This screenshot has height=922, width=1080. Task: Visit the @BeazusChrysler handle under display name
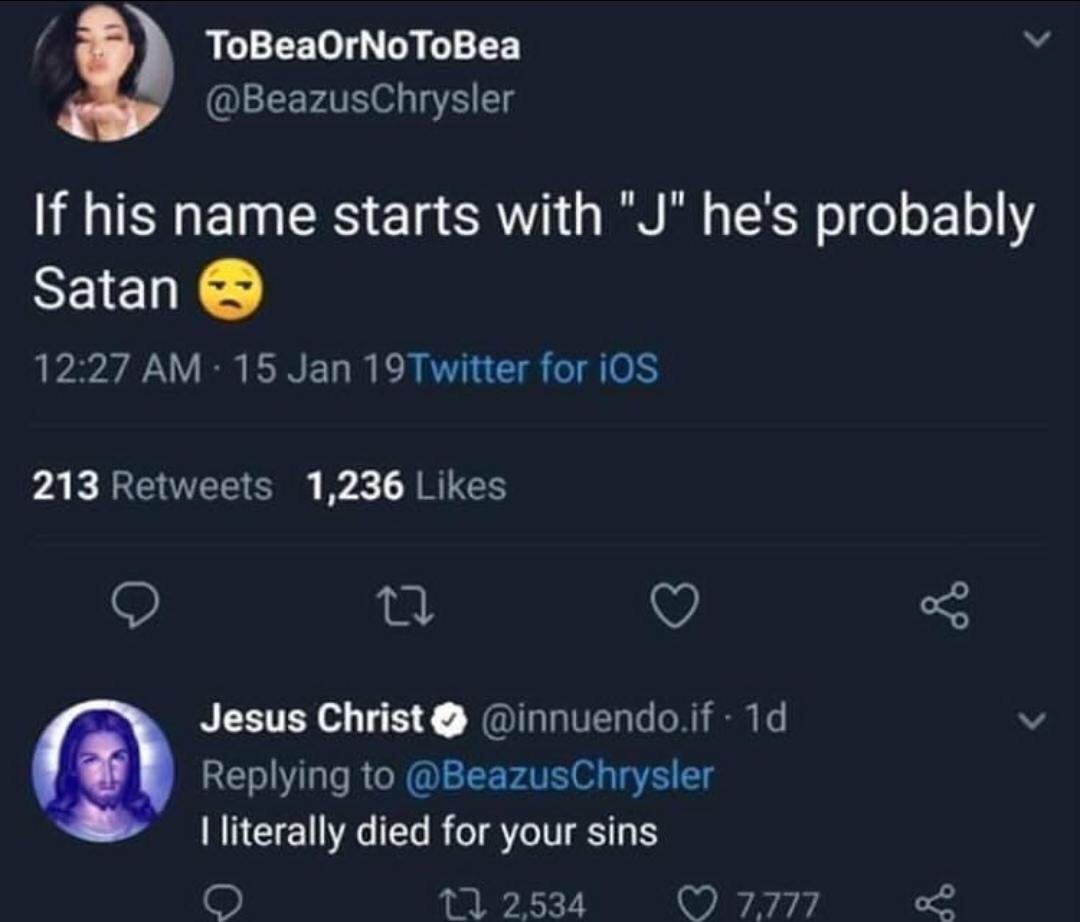pos(360,100)
